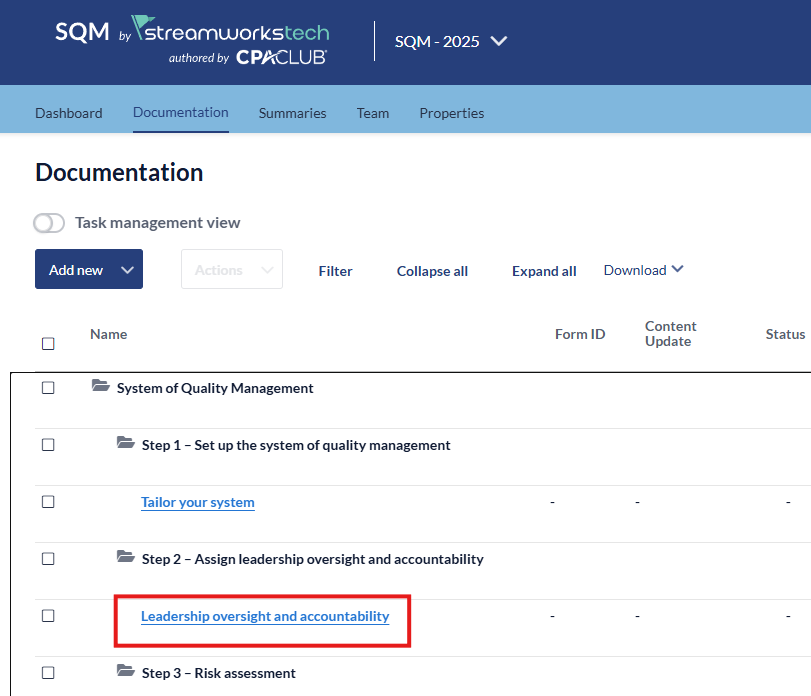811x696 pixels.
Task: Click the Filter button
Action: (335, 271)
